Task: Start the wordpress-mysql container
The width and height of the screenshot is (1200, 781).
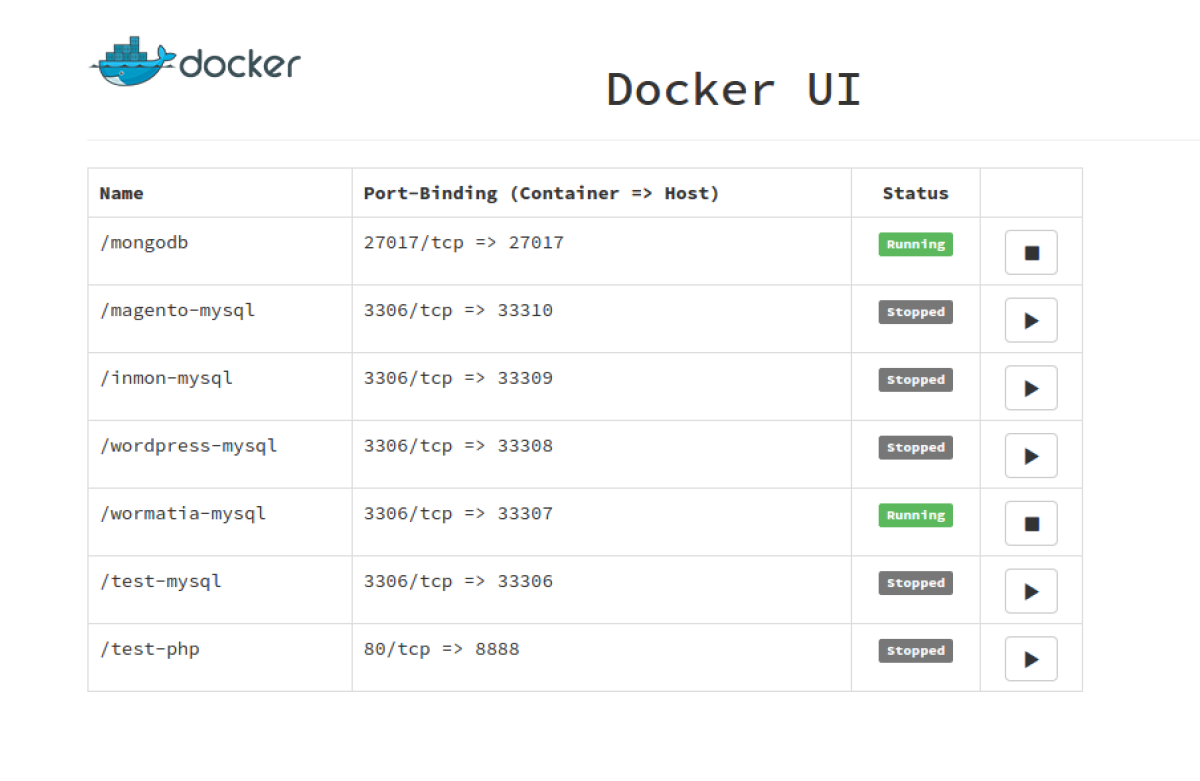Action: click(x=1031, y=455)
